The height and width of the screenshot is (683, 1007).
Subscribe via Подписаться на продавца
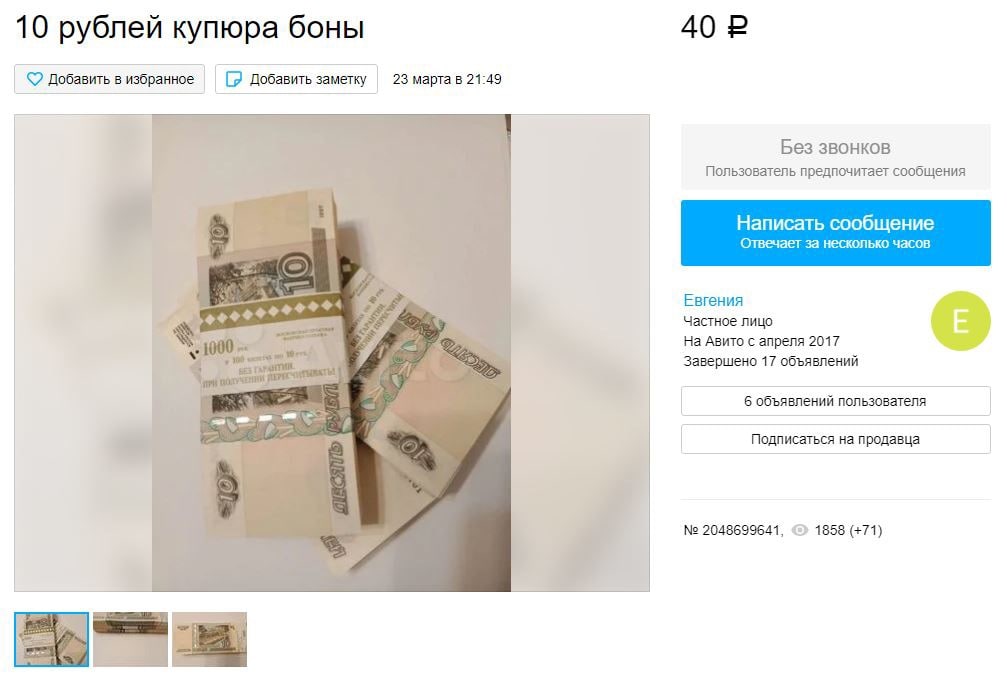coord(836,439)
